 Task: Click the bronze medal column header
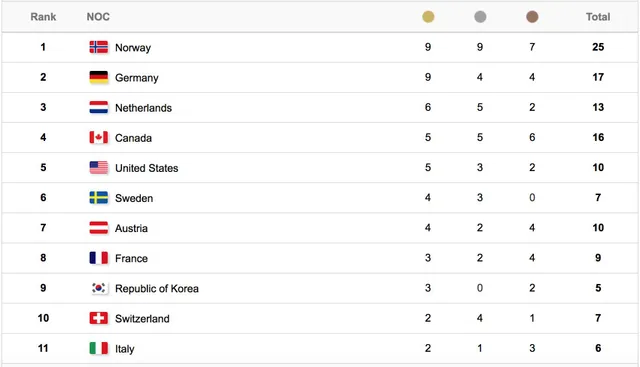point(532,17)
